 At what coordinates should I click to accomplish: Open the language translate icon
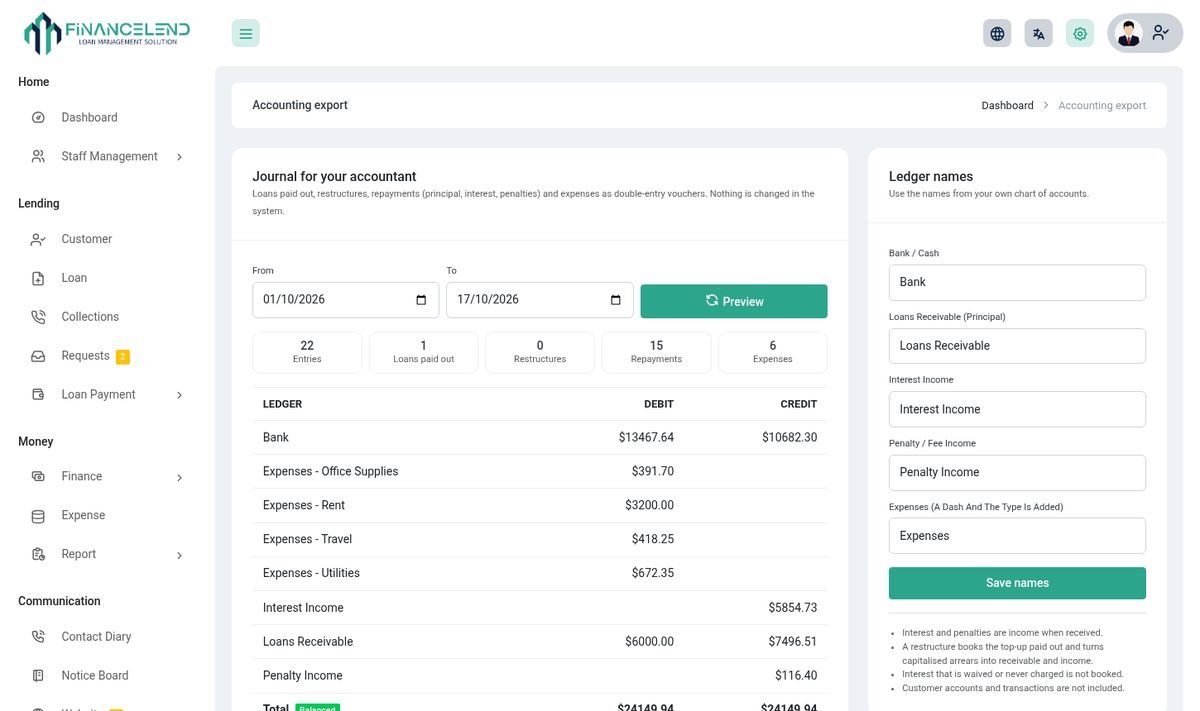pyautogui.click(x=1039, y=33)
